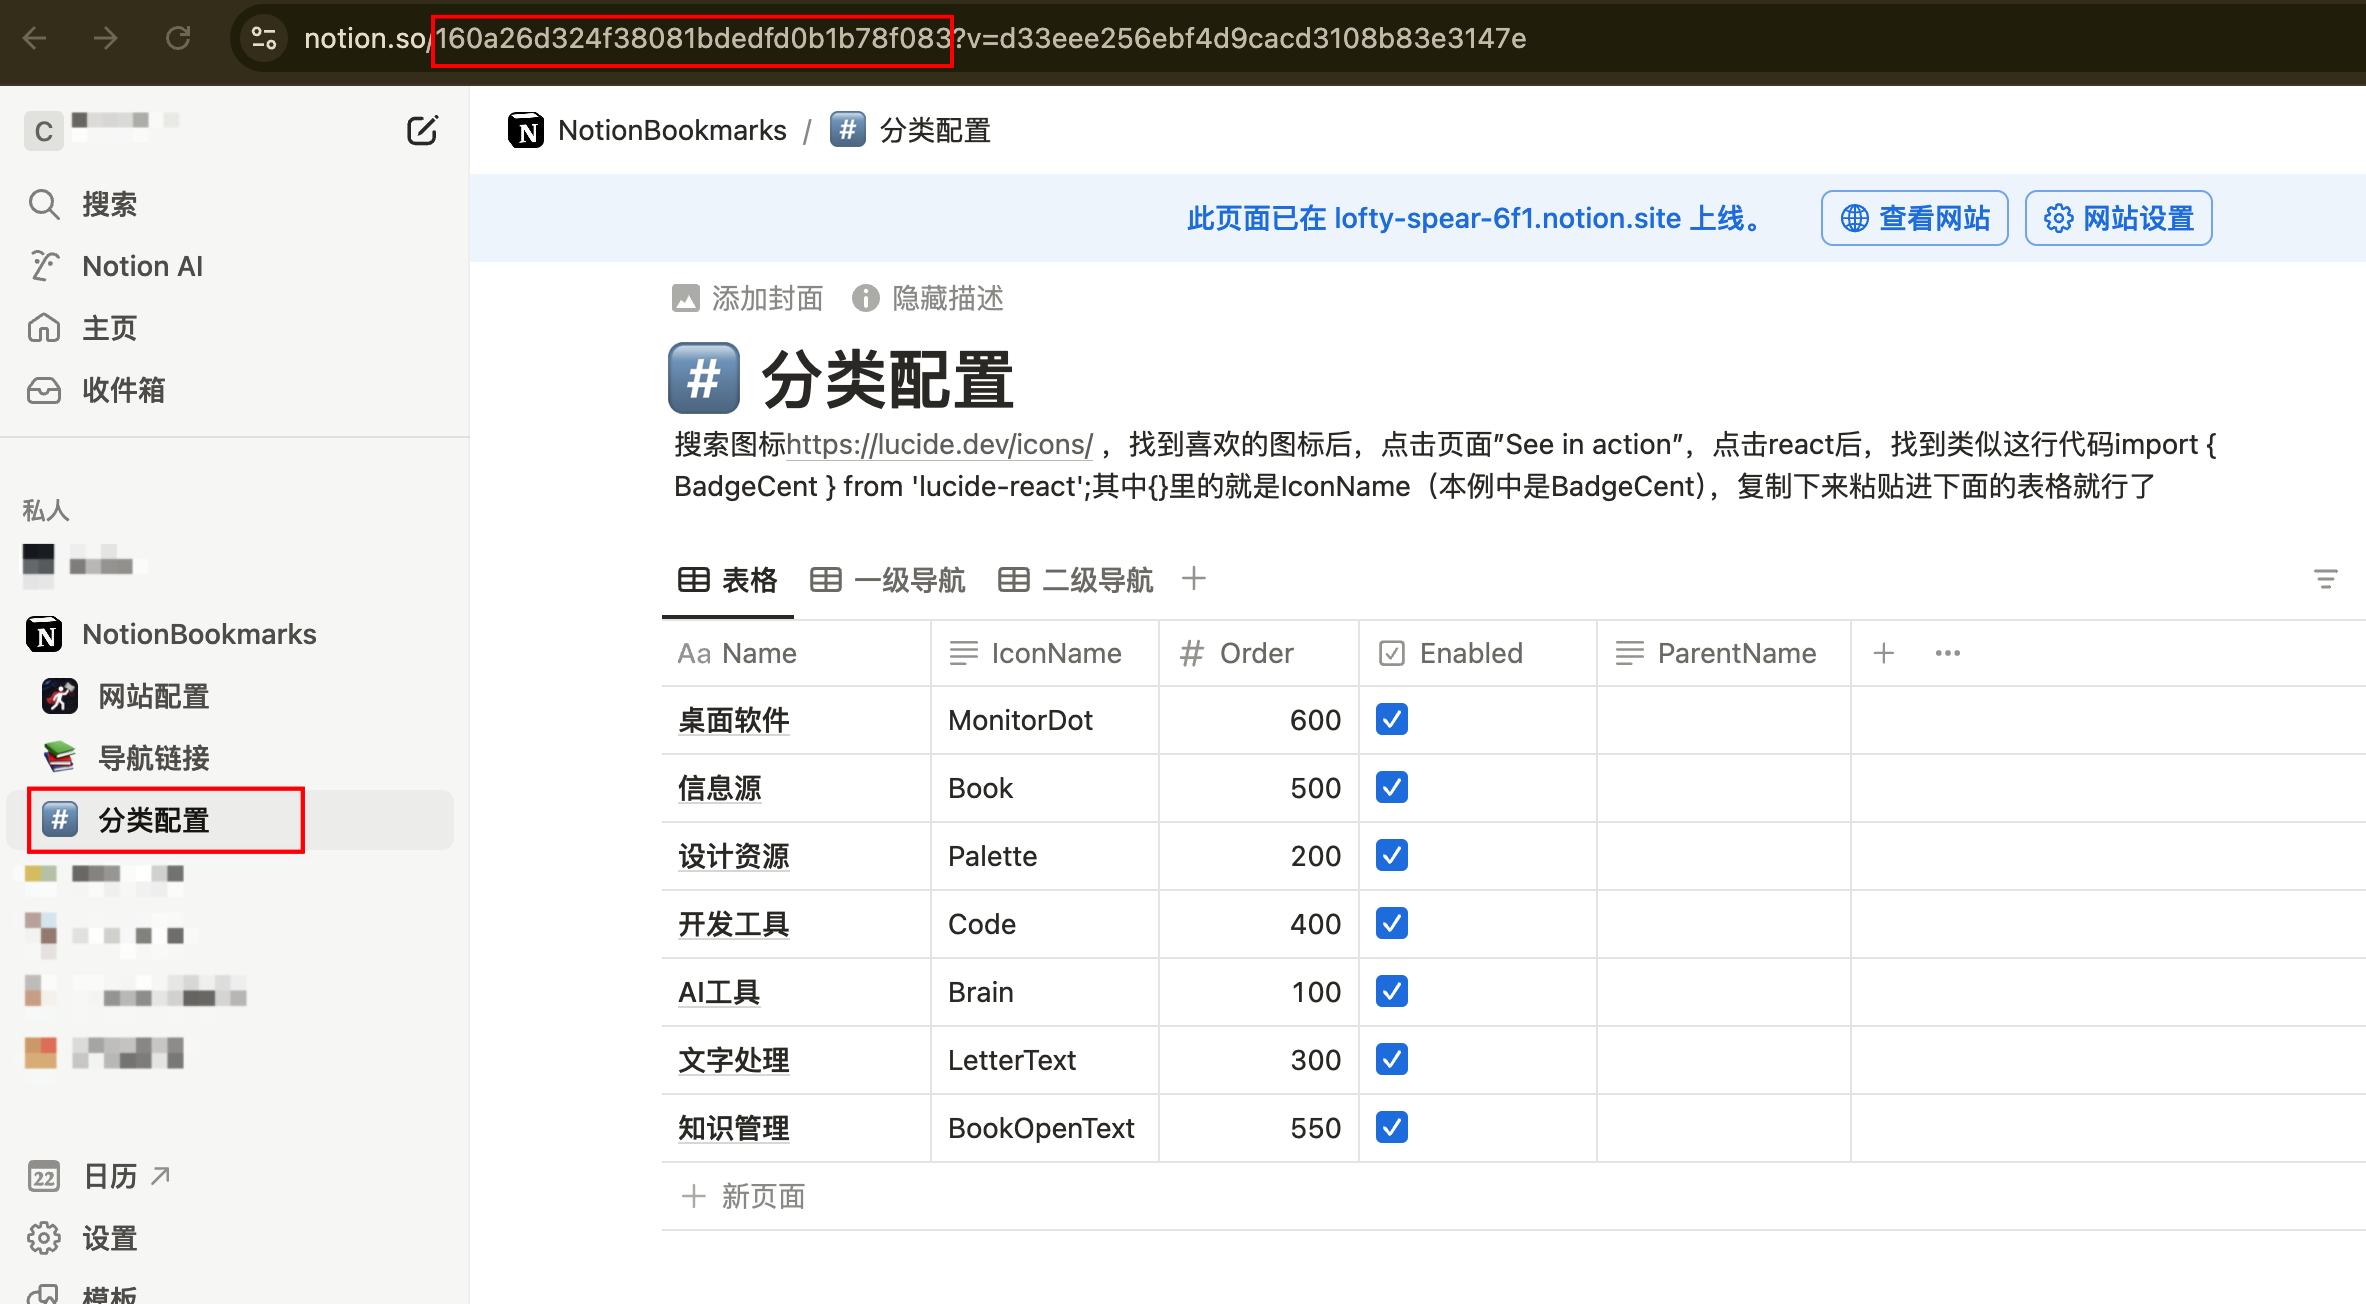Click the ParentName column header
This screenshot has height=1304, width=2366.
1724,653
